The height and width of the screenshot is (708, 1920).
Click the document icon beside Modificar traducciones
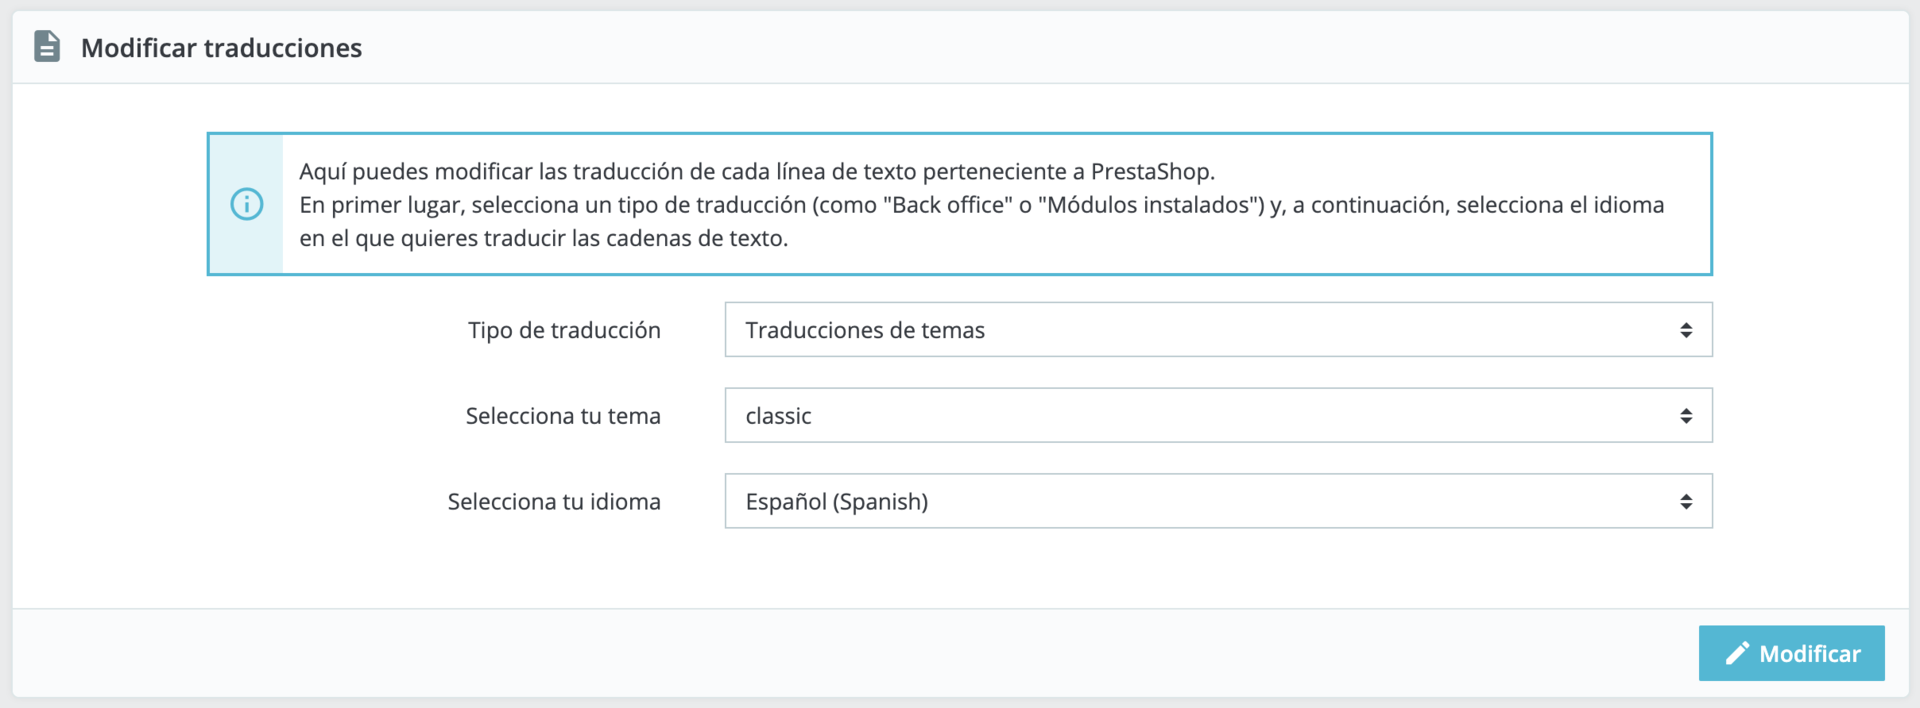point(47,47)
